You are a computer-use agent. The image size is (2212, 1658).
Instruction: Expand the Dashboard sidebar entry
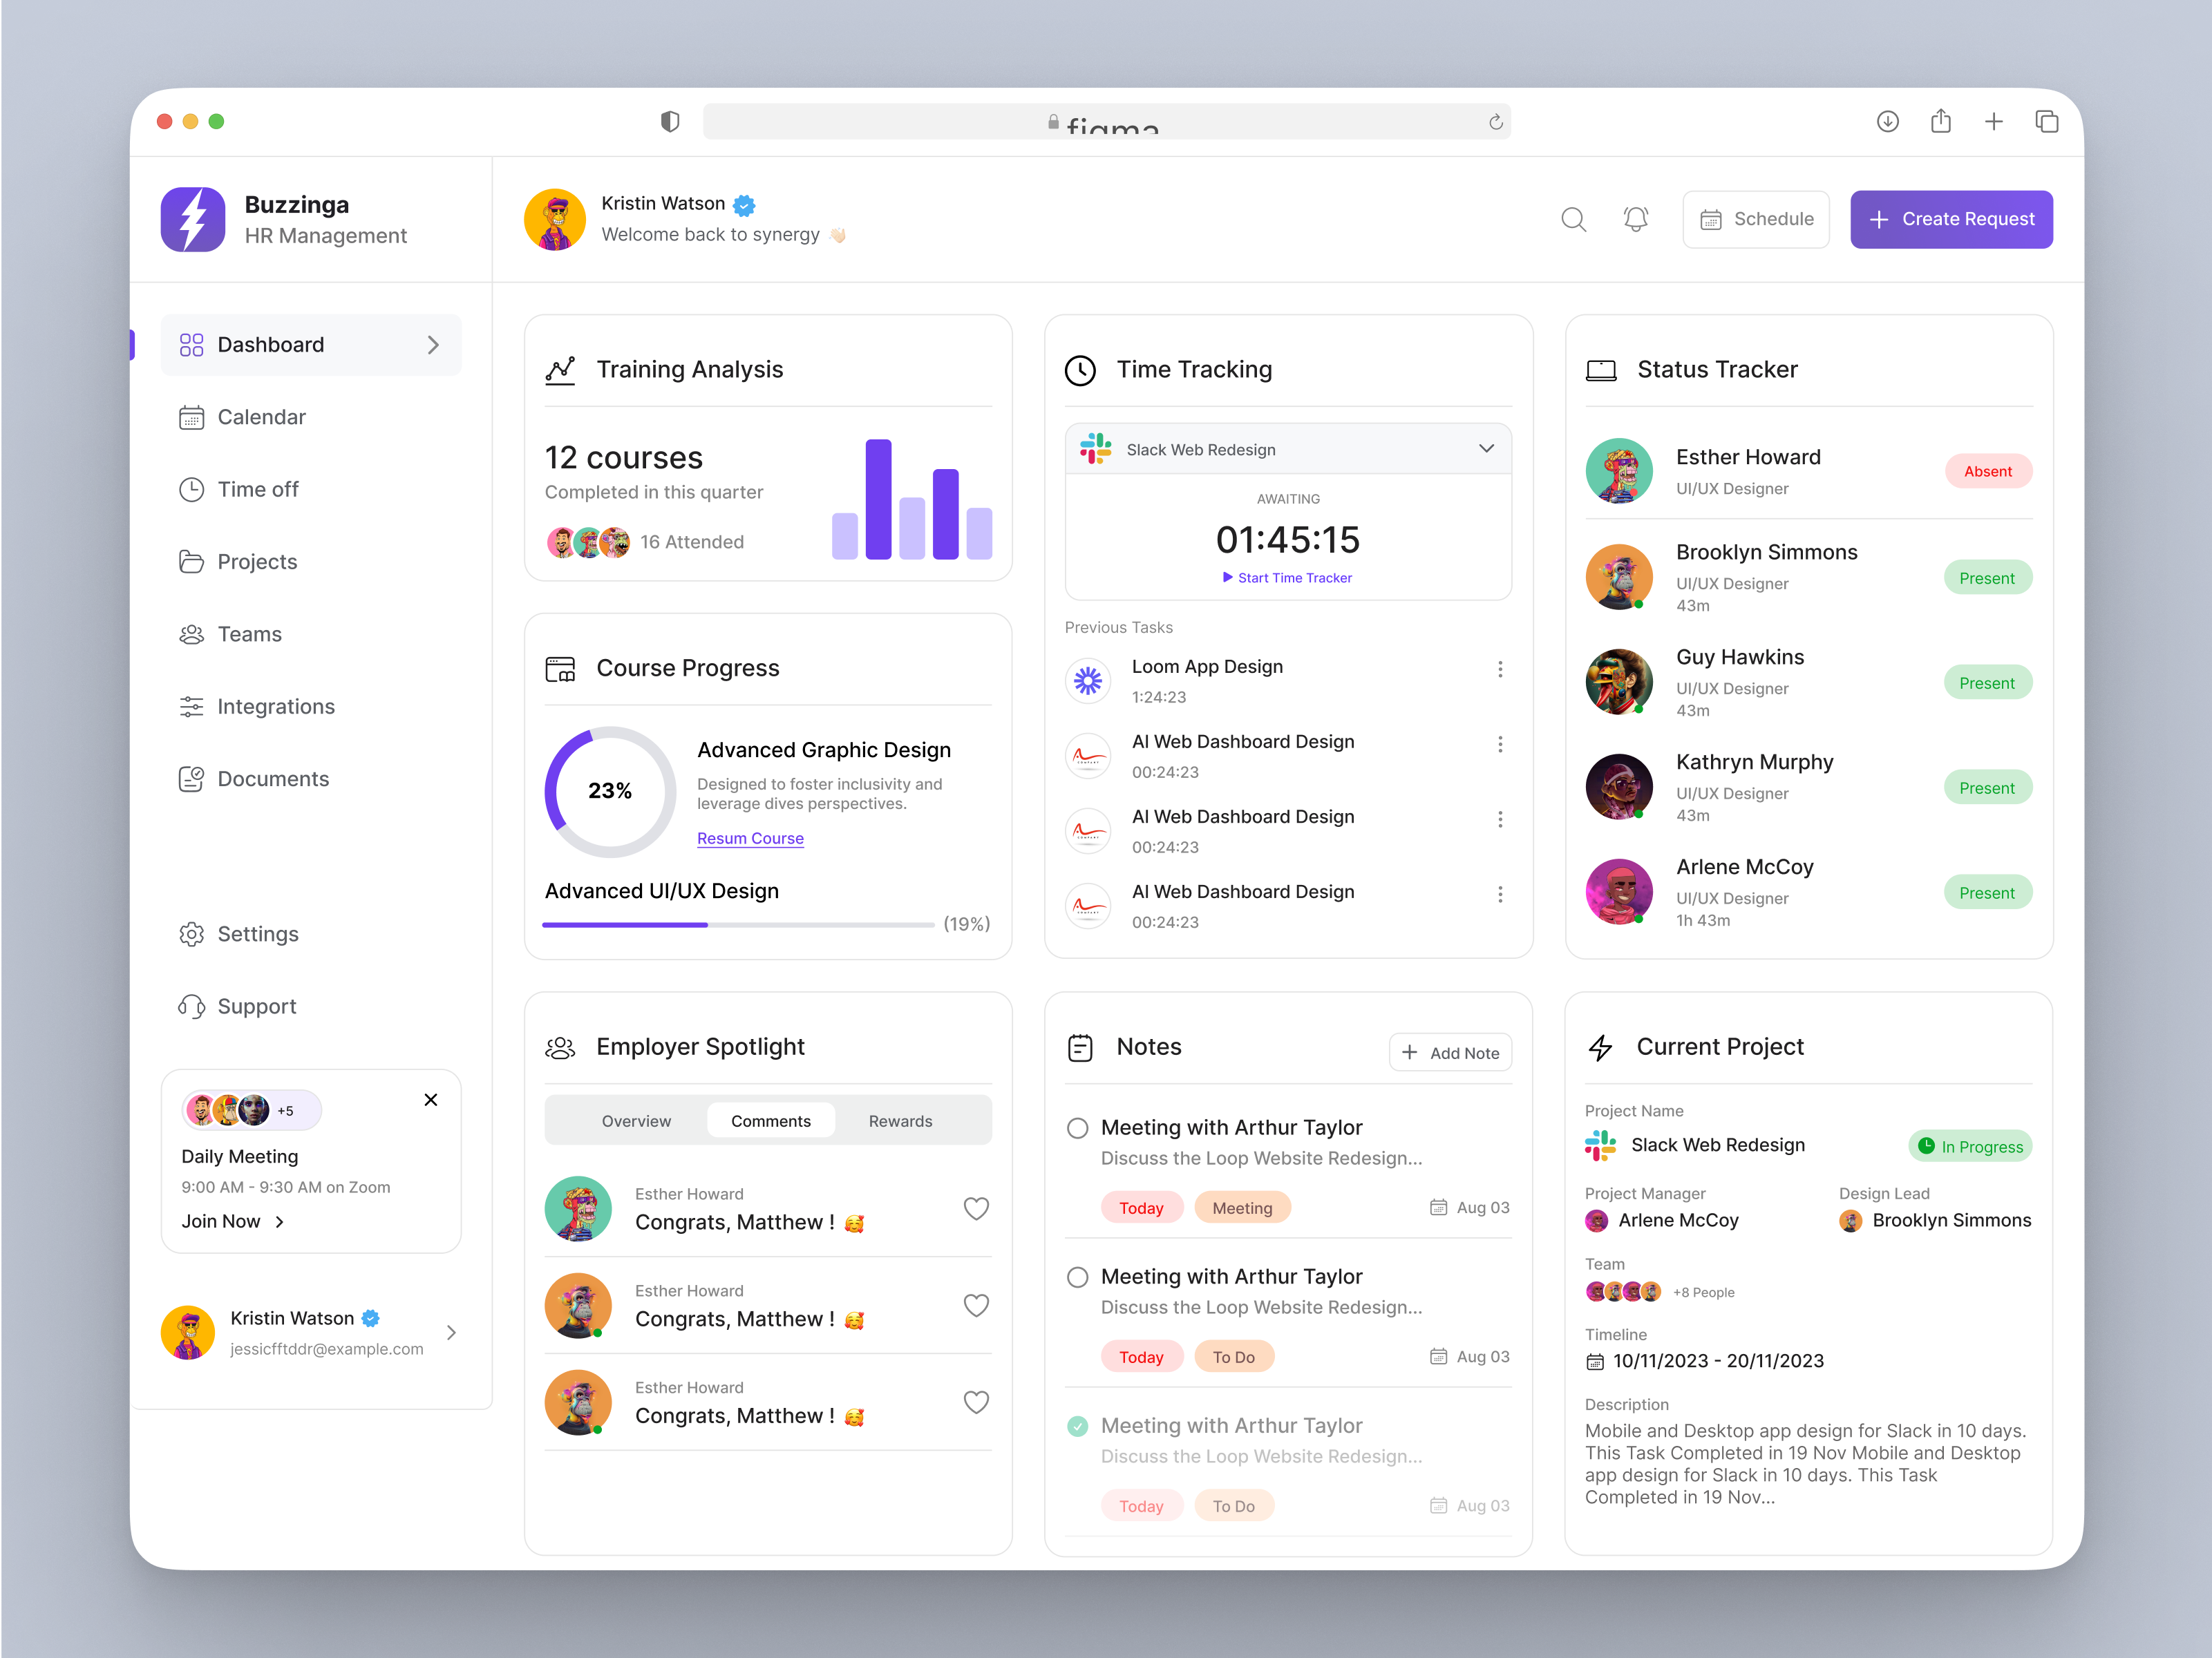[433, 344]
